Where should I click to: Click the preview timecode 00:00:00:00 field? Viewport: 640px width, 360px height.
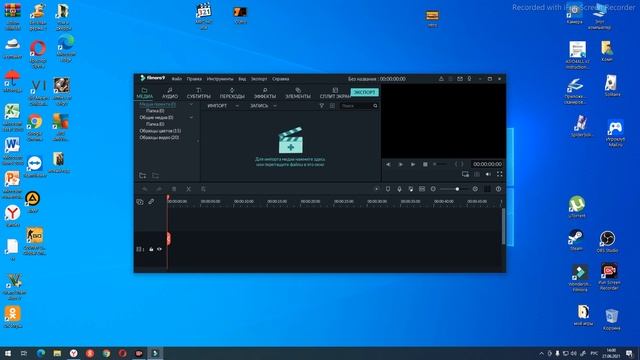click(x=487, y=164)
